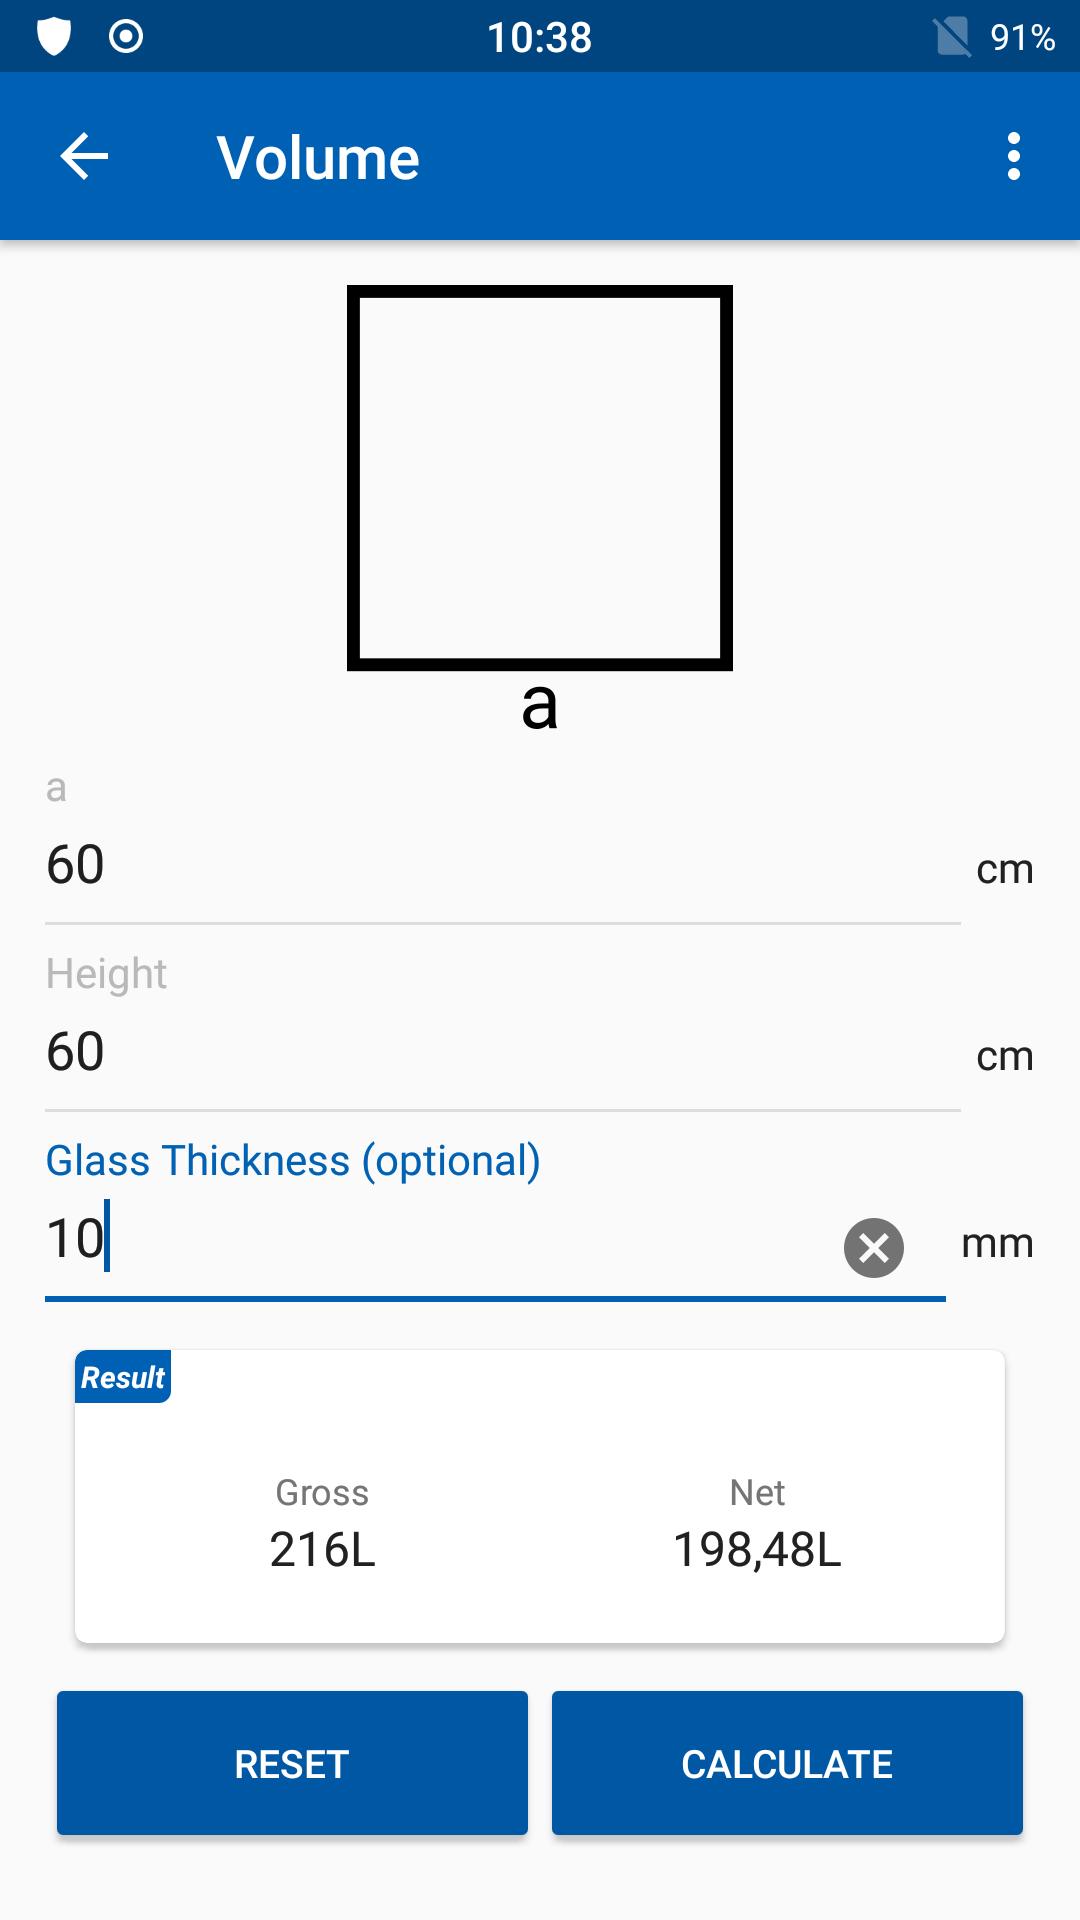This screenshot has height=1920, width=1080.
Task: Reset all entered dimensions
Action: click(292, 1763)
